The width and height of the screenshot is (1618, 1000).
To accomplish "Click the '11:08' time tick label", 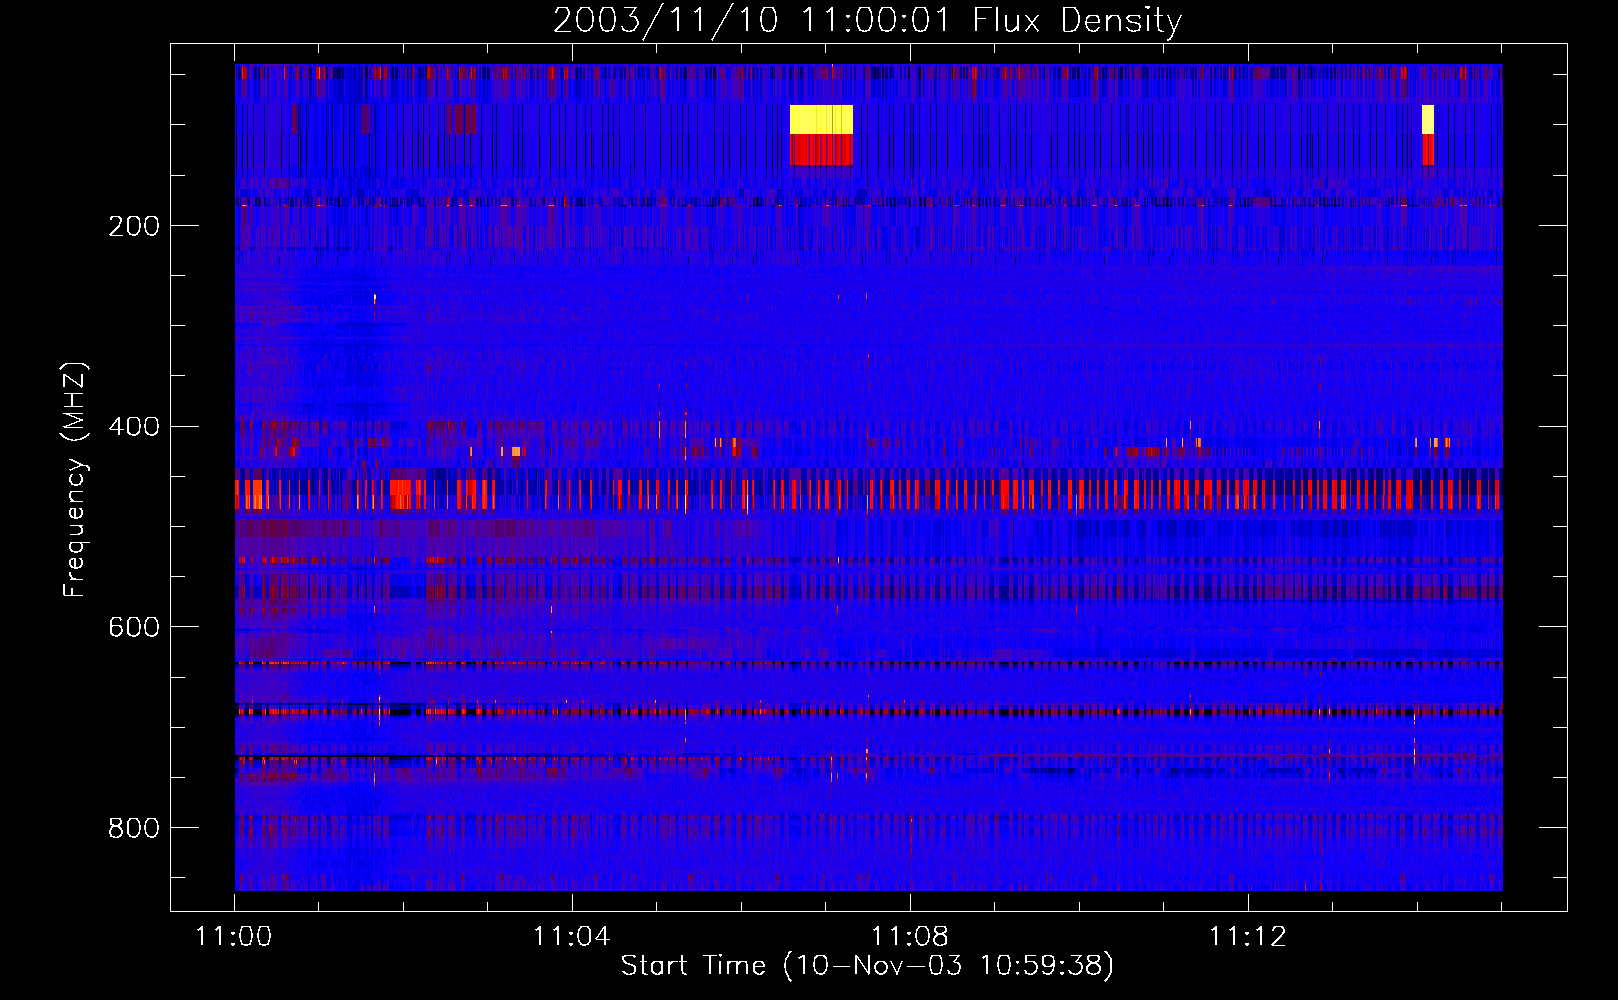I will (909, 937).
